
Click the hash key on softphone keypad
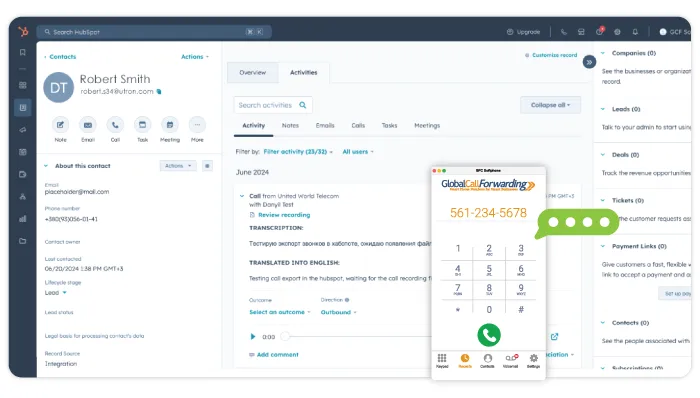pos(521,310)
